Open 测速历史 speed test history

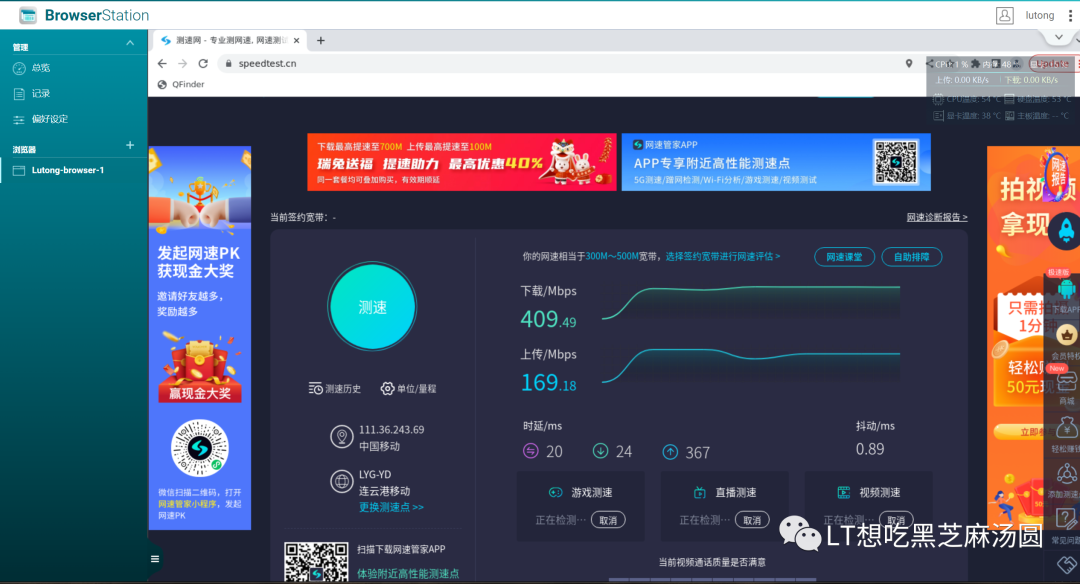[x=335, y=388]
